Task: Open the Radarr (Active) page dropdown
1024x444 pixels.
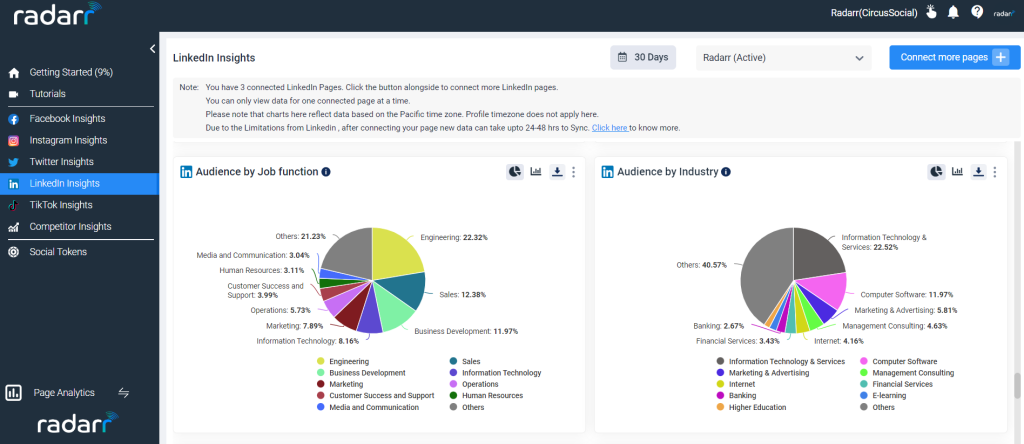Action: (x=784, y=57)
